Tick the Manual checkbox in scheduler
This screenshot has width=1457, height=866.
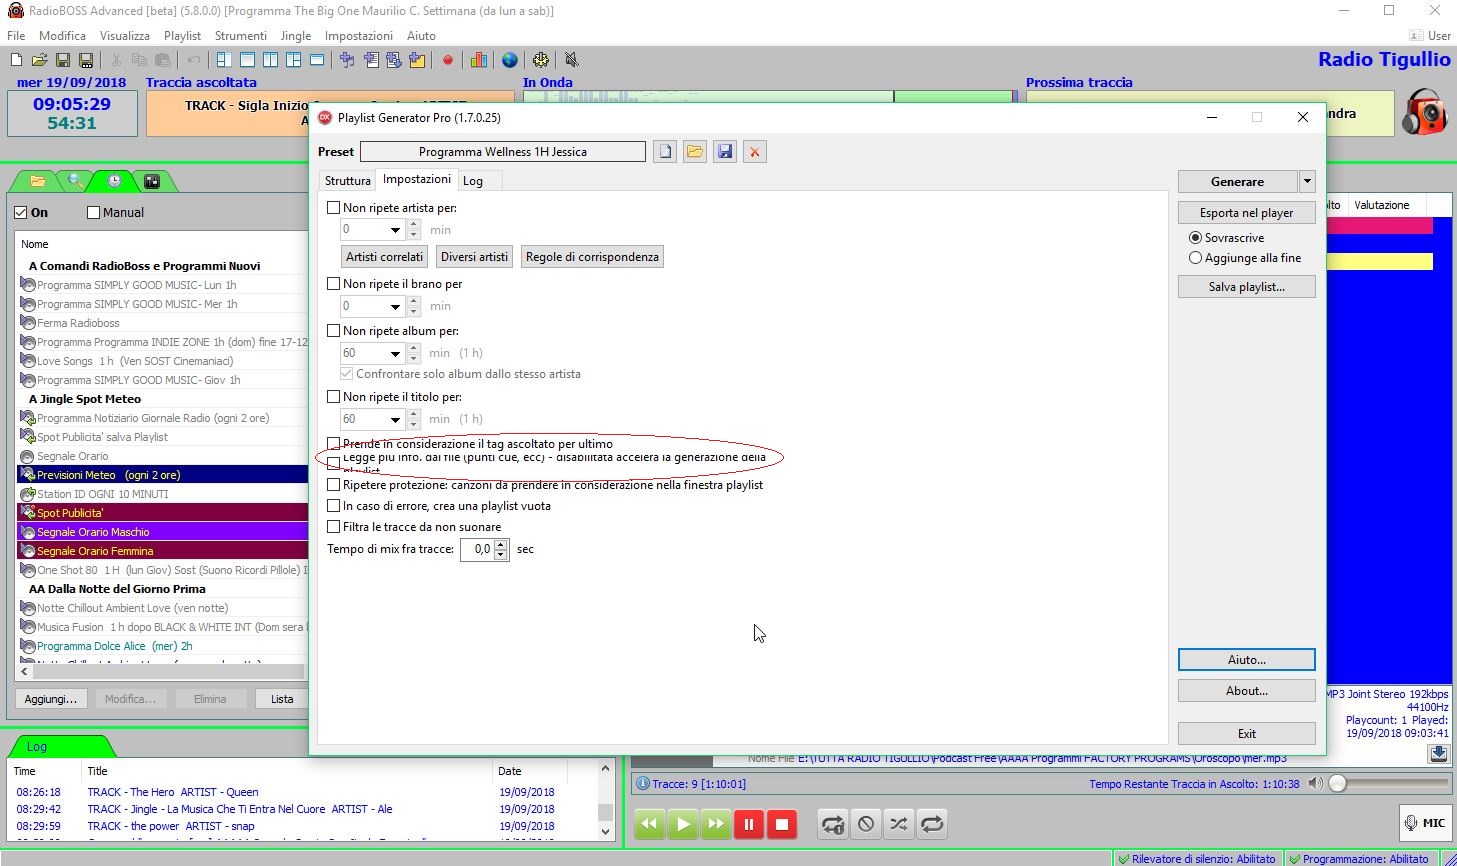[x=94, y=212]
